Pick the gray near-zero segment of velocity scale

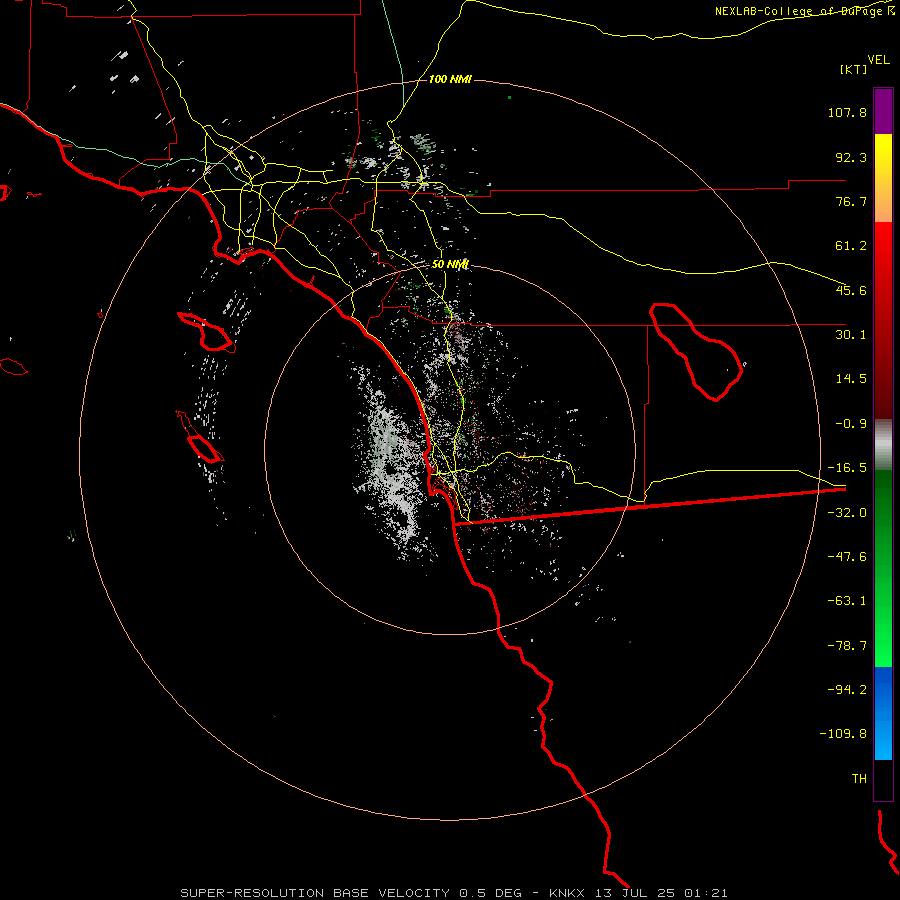click(883, 445)
